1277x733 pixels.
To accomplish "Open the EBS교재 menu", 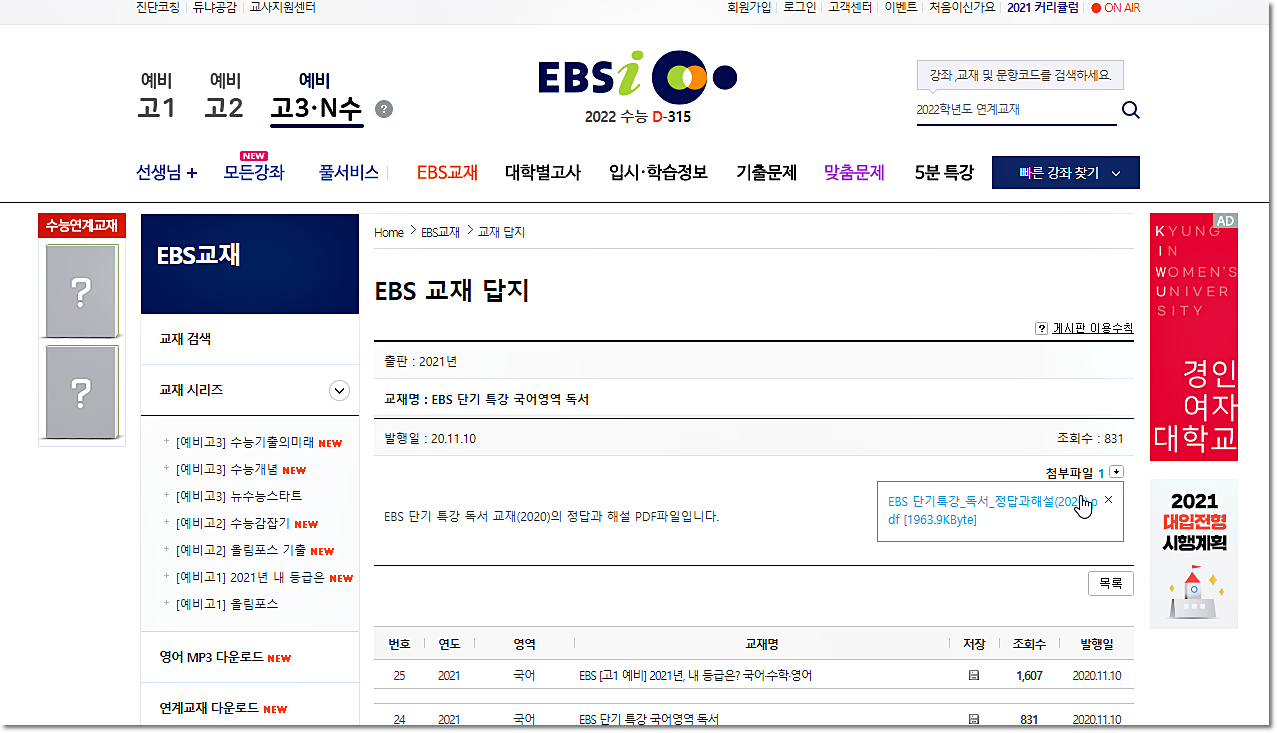I will (447, 173).
